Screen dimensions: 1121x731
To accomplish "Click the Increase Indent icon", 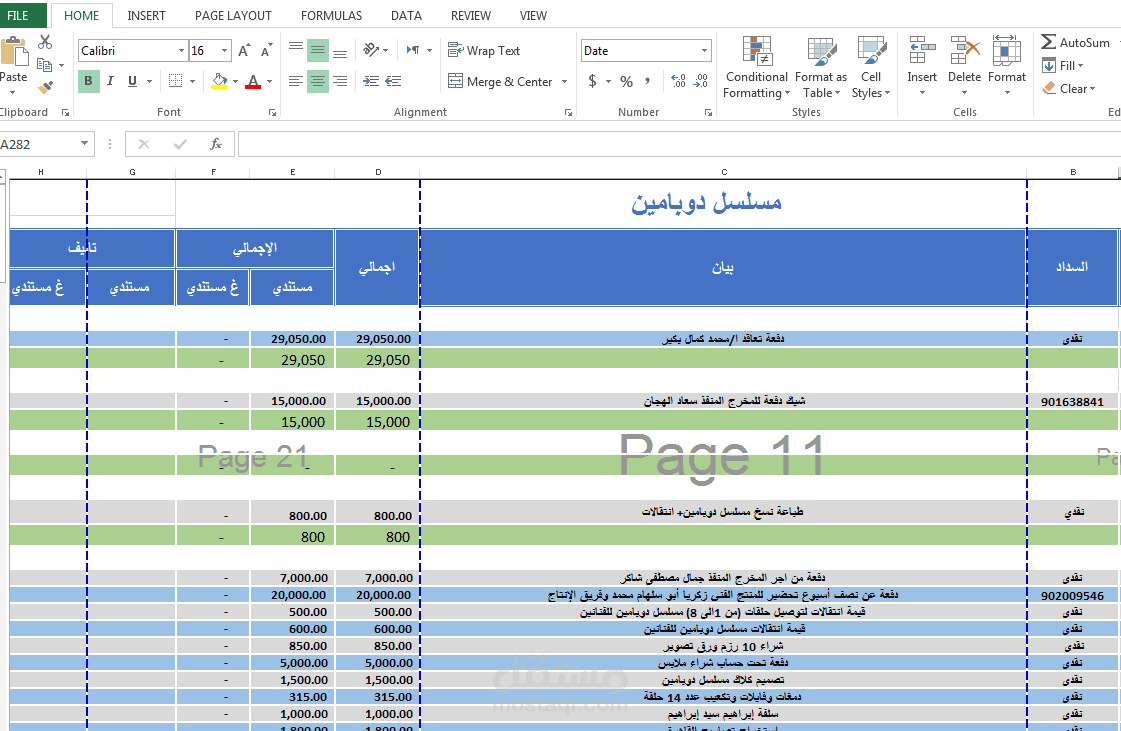I will 393,81.
